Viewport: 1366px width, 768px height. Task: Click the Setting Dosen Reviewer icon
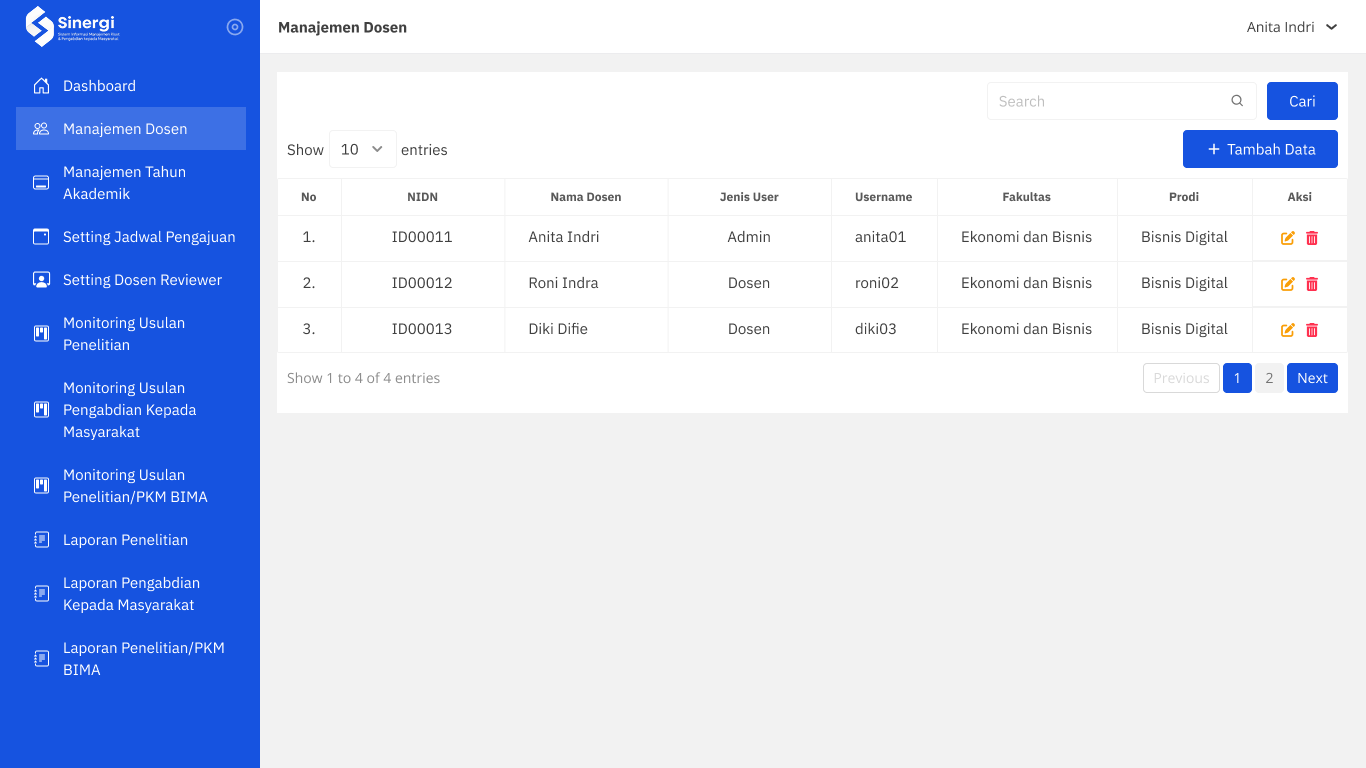click(41, 280)
